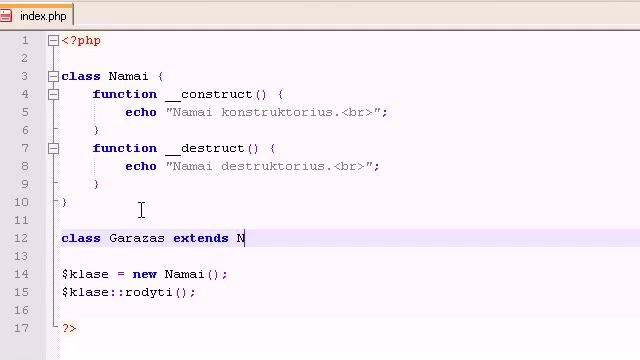The width and height of the screenshot is (640, 360).
Task: Click the string "Namai konstruktorius.<br>"
Action: [273, 112]
